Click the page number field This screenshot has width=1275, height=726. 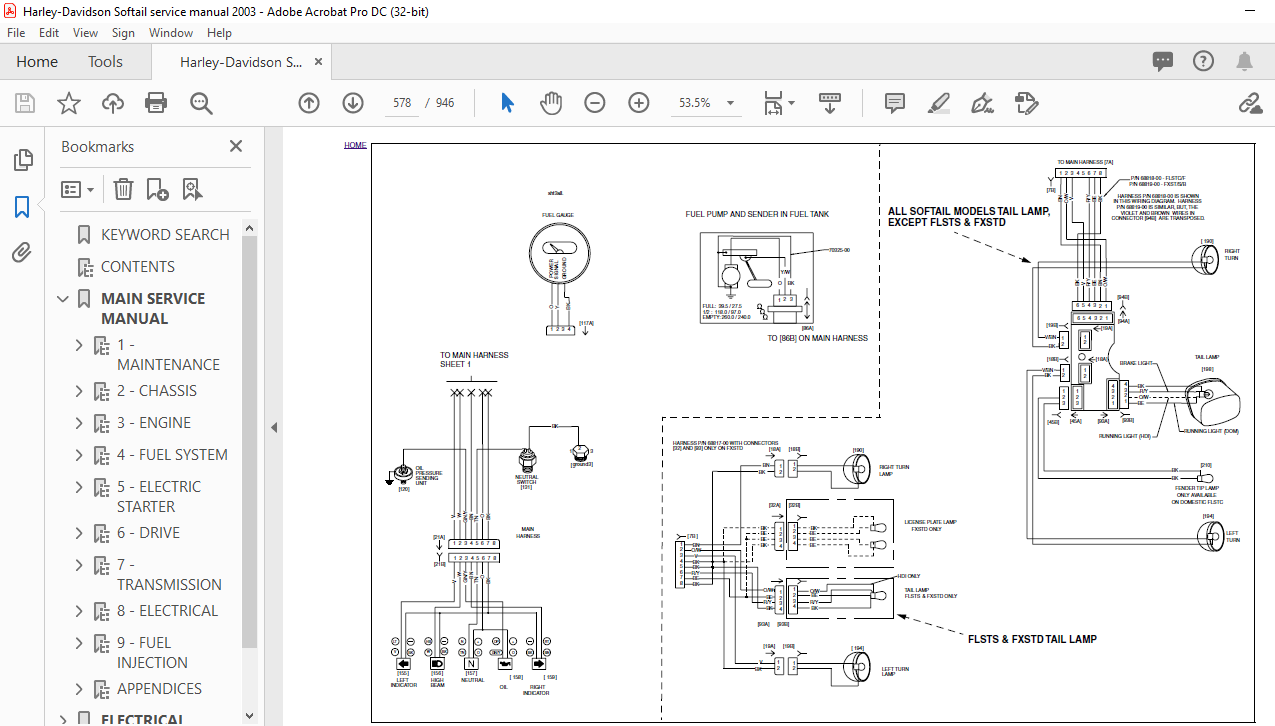[x=402, y=103]
